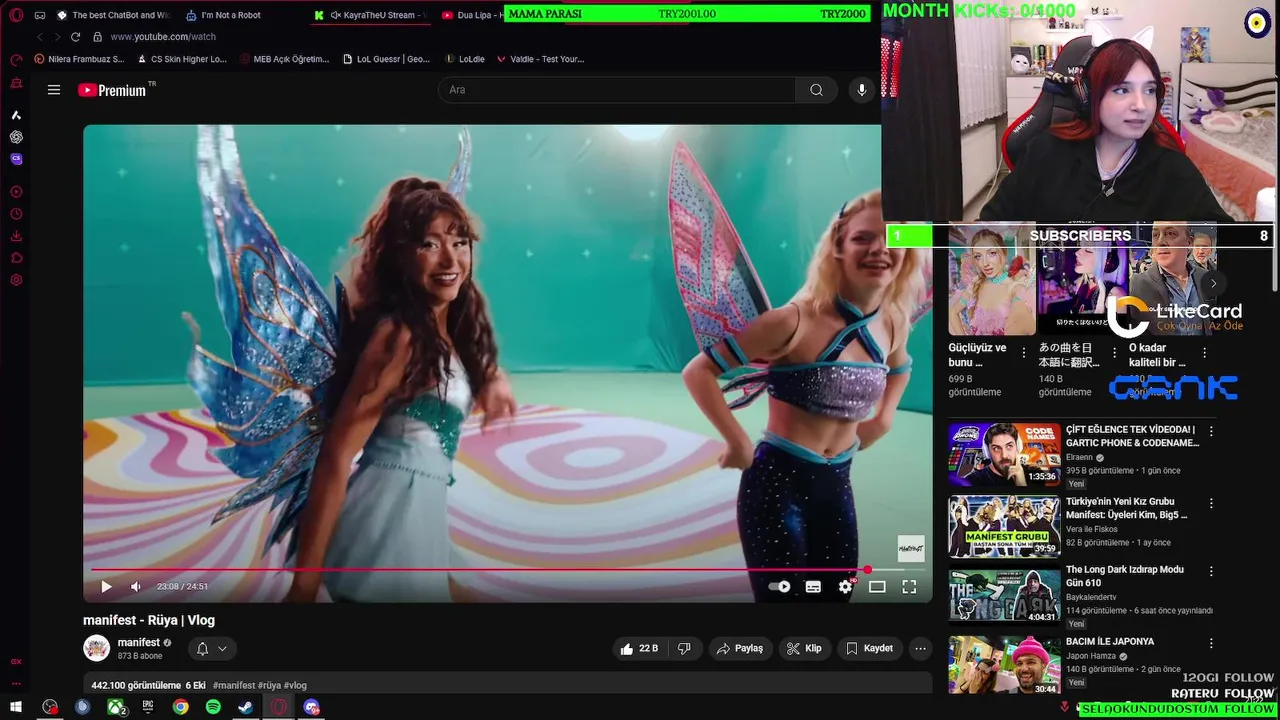
Task: Toggle subtitles in the video player
Action: [813, 587]
